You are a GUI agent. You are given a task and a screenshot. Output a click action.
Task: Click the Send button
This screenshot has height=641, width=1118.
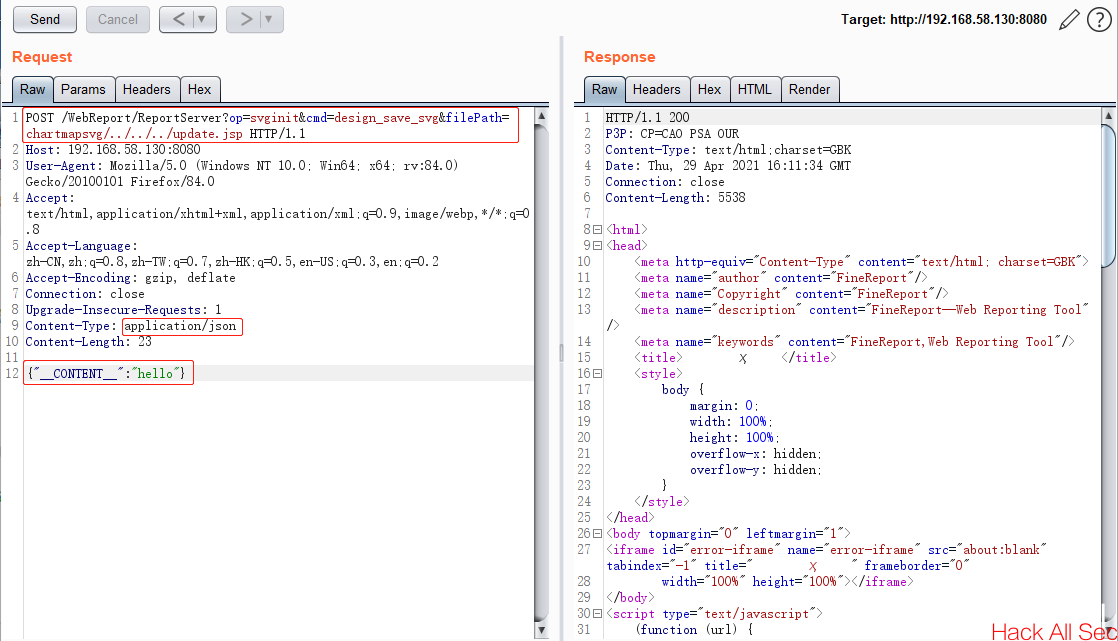point(45,19)
